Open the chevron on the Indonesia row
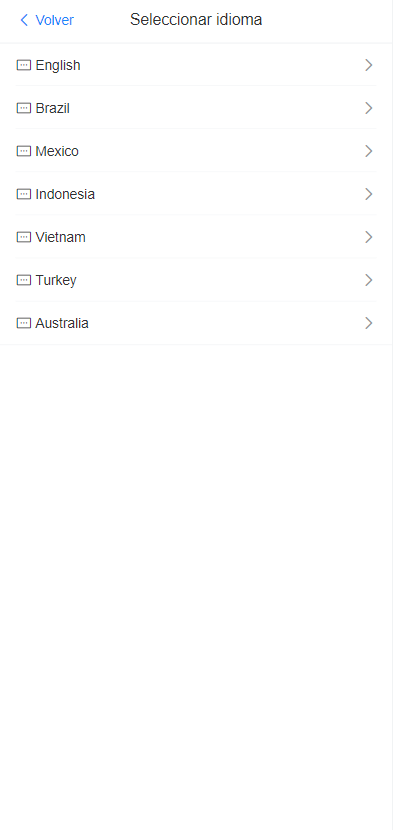 point(369,194)
